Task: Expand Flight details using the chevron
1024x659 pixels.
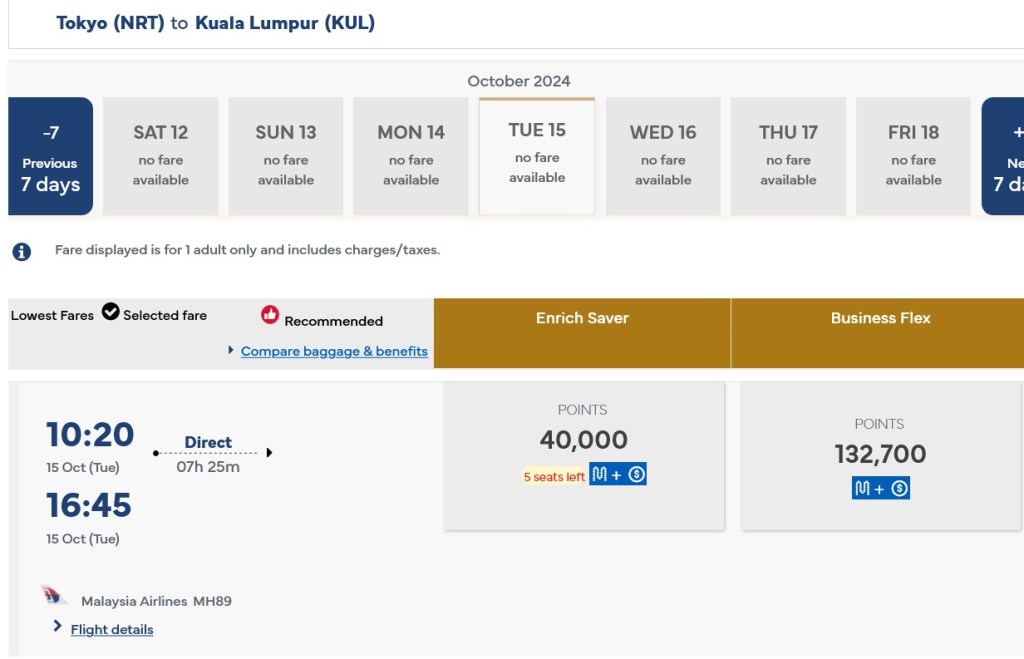Action: point(58,627)
